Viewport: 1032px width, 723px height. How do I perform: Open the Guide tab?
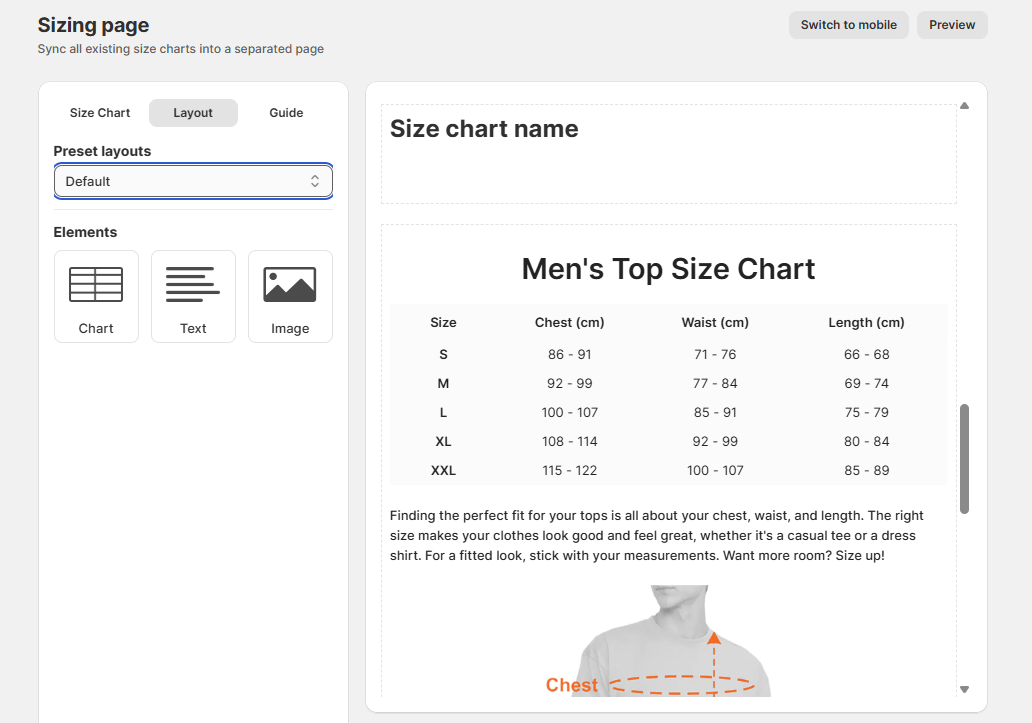[x=286, y=113]
